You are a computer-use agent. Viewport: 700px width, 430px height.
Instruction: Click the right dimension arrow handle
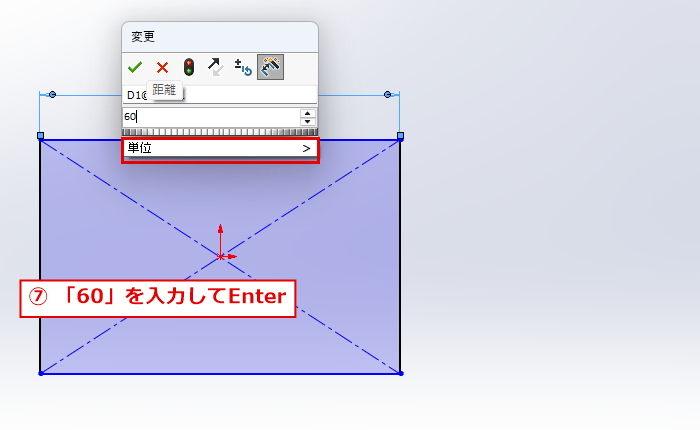tap(388, 95)
